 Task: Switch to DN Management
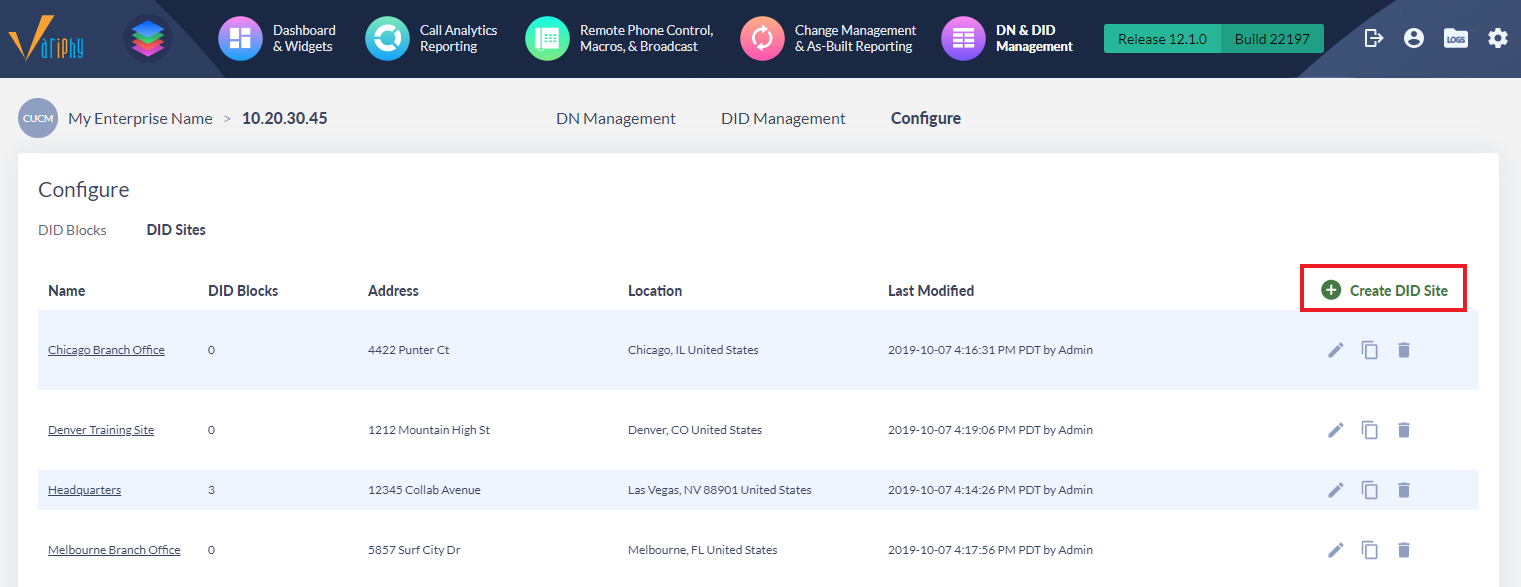[x=615, y=118]
